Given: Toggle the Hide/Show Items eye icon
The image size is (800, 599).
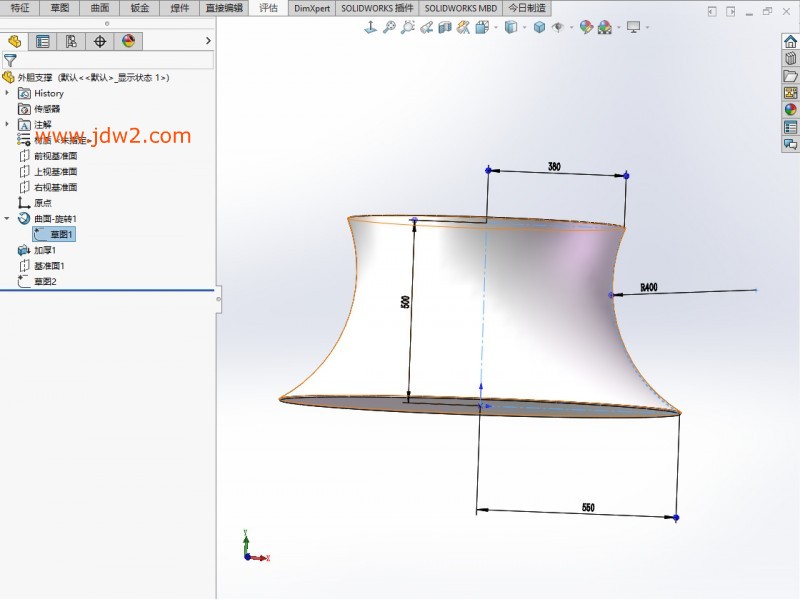Looking at the screenshot, I should tap(558, 28).
